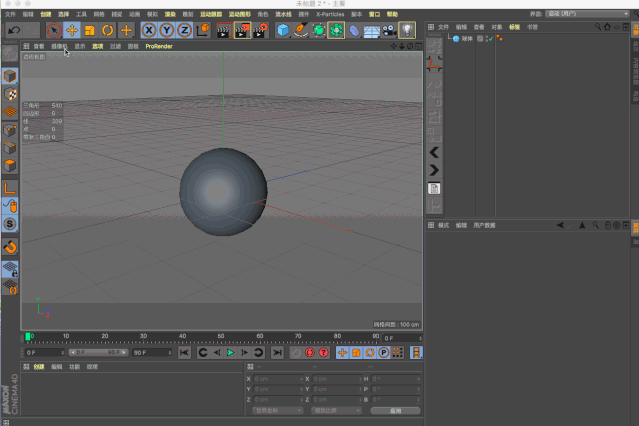Click the start frame 0 F field
Image resolution: width=639 pixels, height=426 pixels.
(45, 353)
